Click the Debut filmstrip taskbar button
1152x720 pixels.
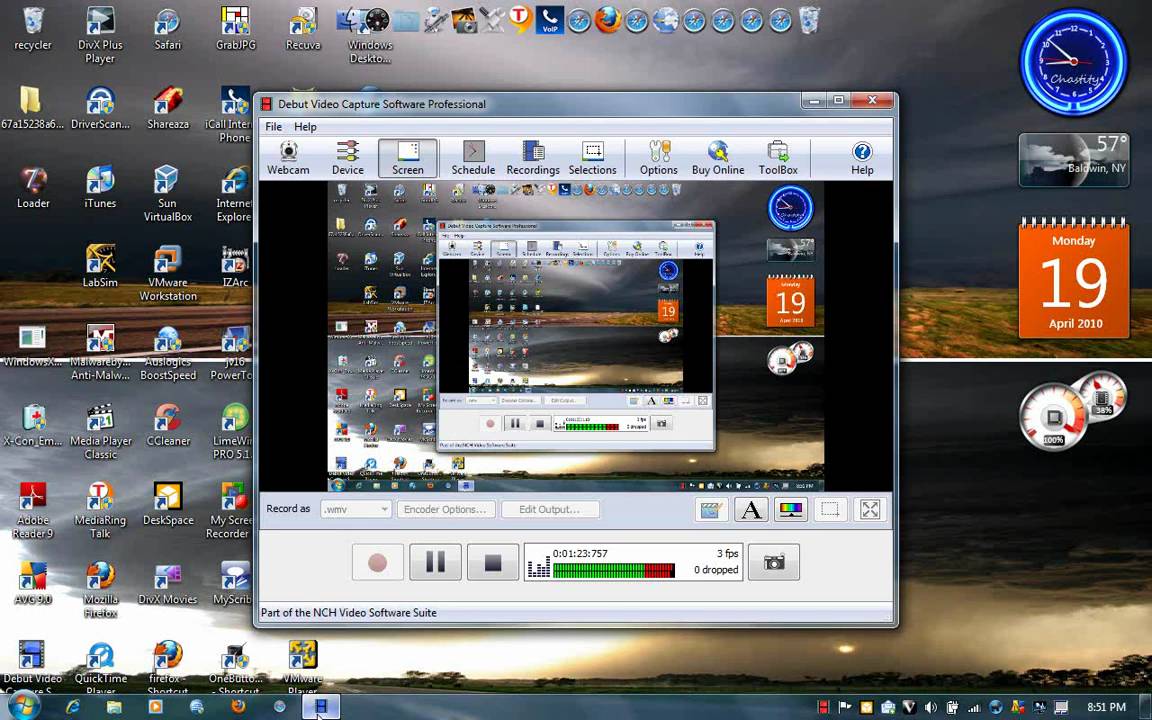tap(321, 707)
